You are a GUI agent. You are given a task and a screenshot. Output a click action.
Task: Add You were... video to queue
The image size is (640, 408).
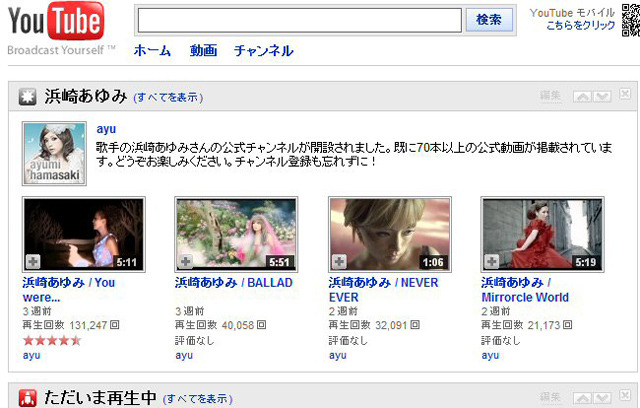[x=33, y=262]
